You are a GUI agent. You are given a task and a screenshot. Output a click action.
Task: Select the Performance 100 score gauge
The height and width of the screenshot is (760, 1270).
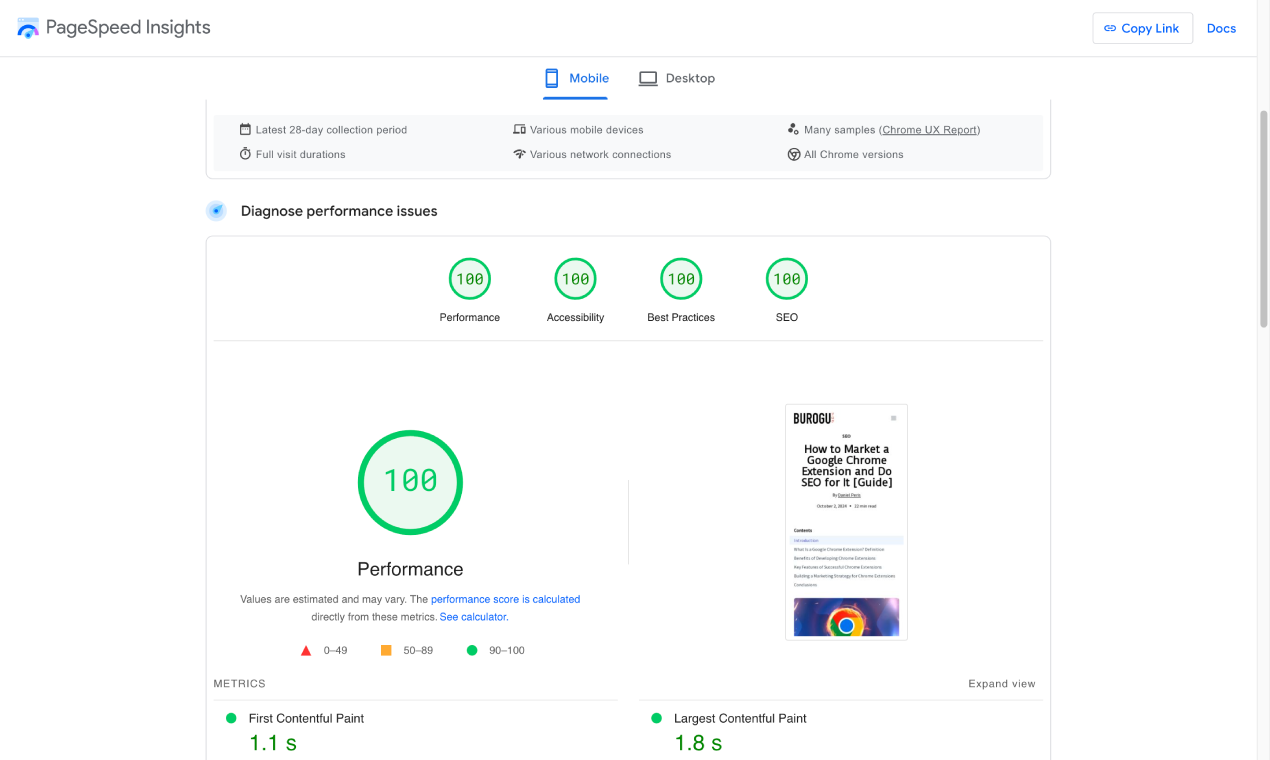[470, 279]
